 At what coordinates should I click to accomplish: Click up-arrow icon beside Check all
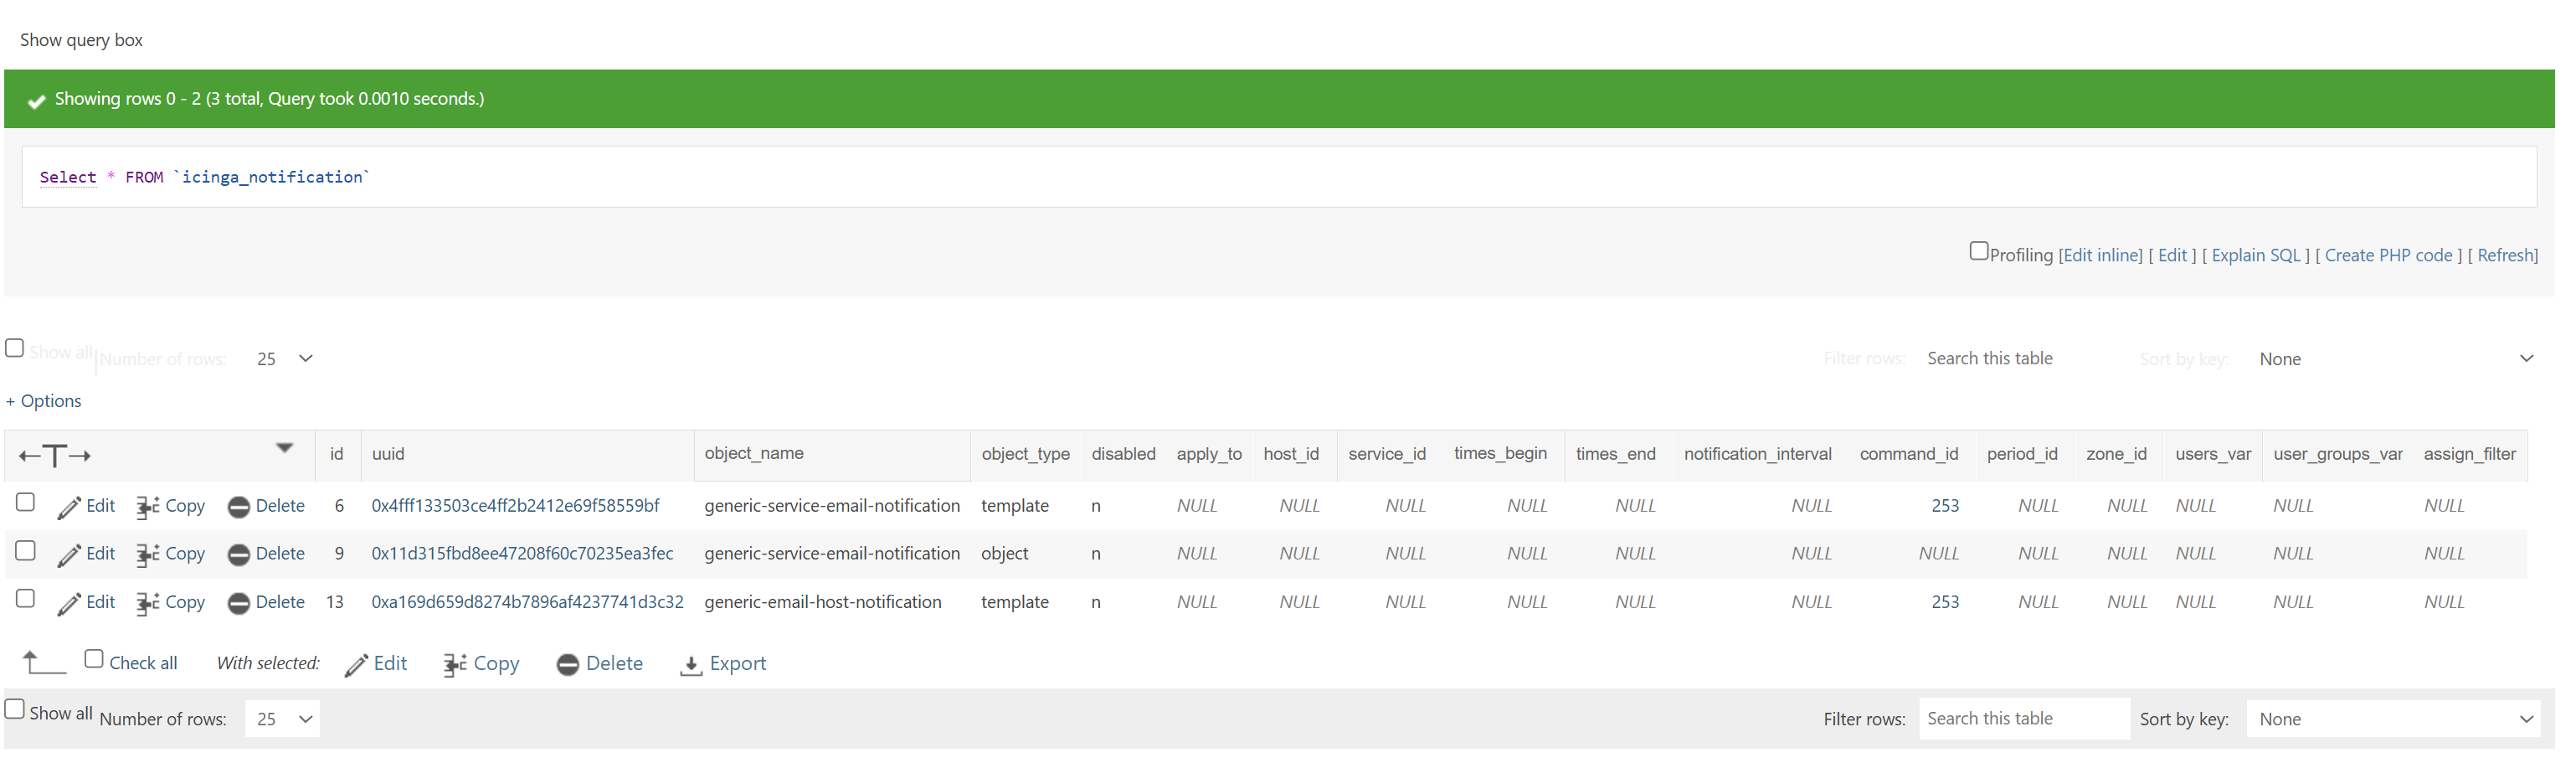[x=43, y=662]
